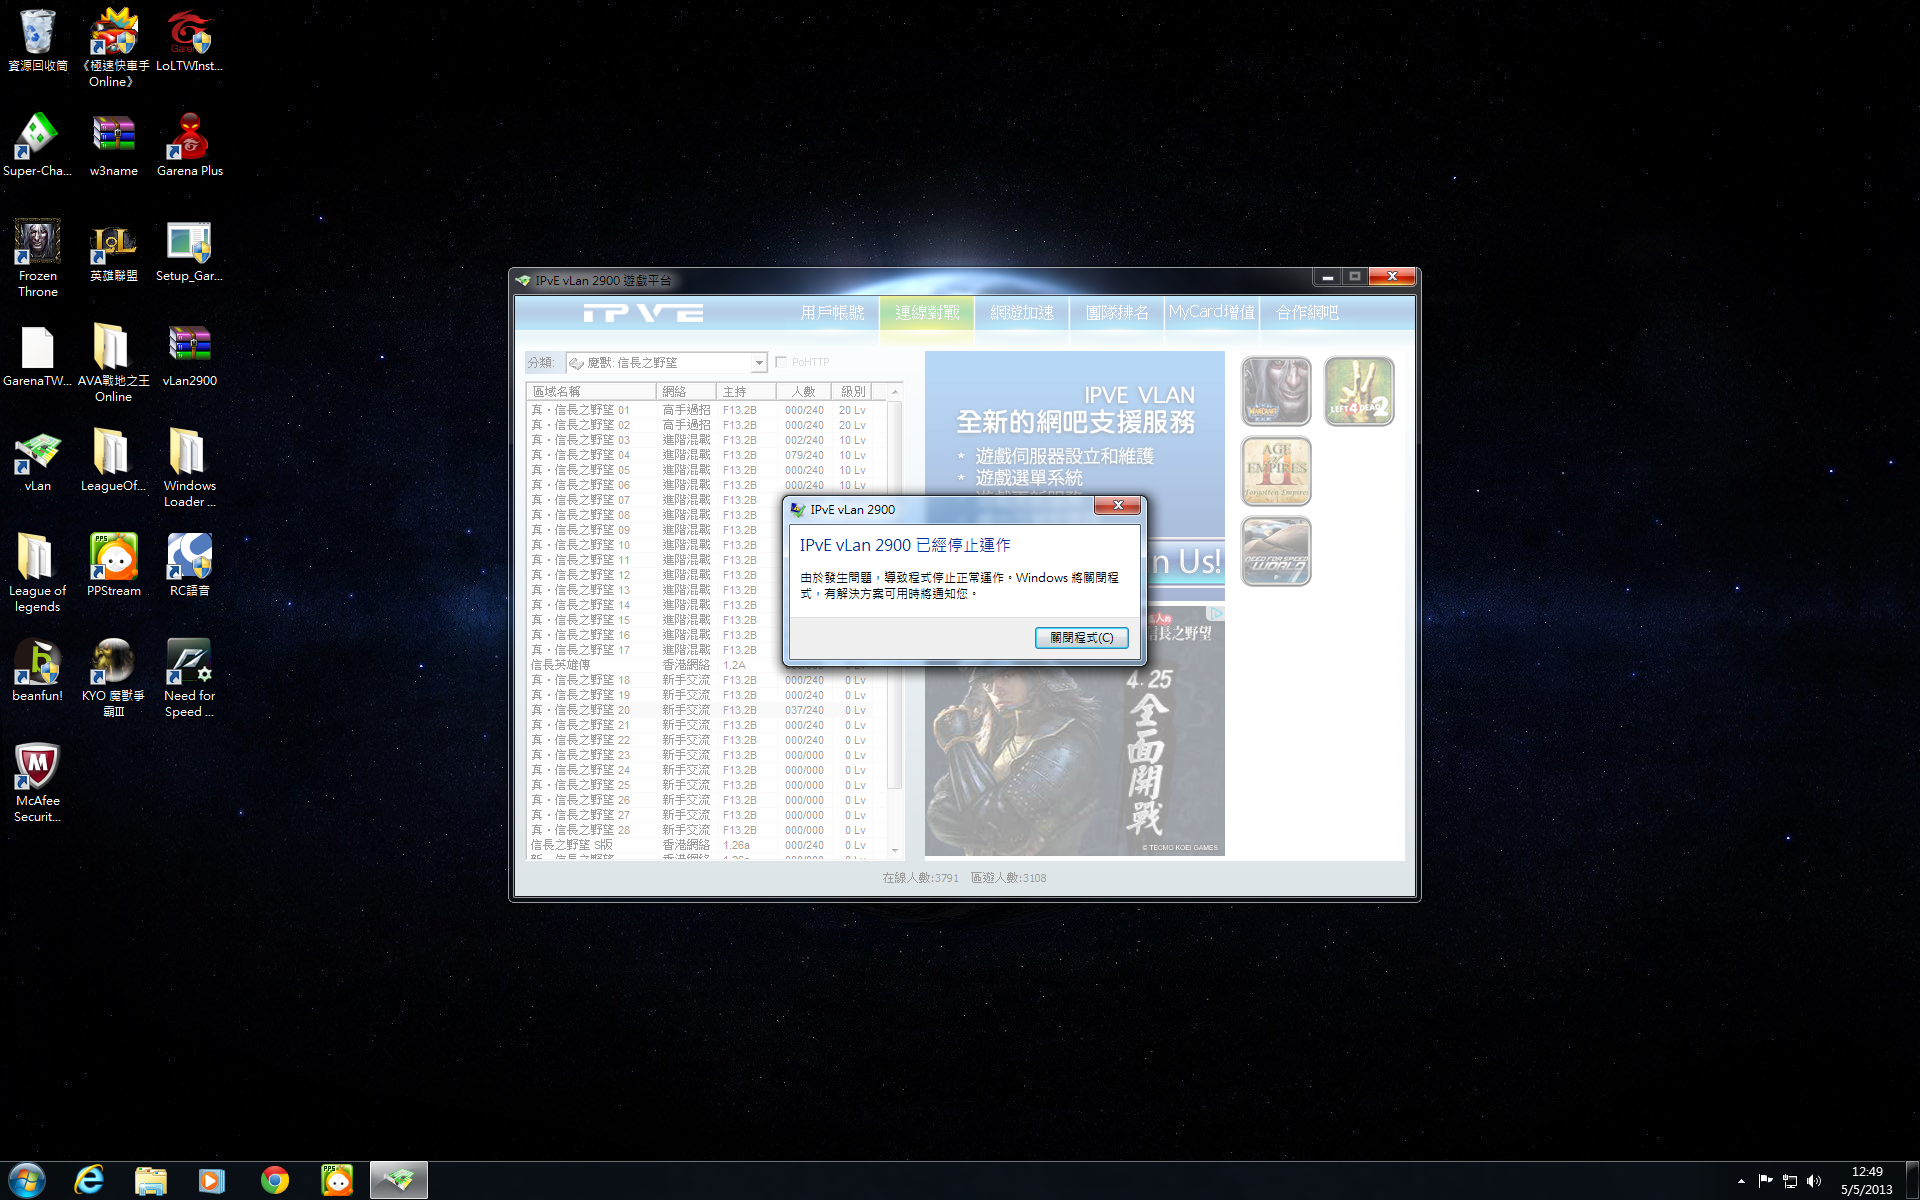The height and width of the screenshot is (1200, 1920).
Task: Select the Age of Empires II icon
Action: point(1275,471)
